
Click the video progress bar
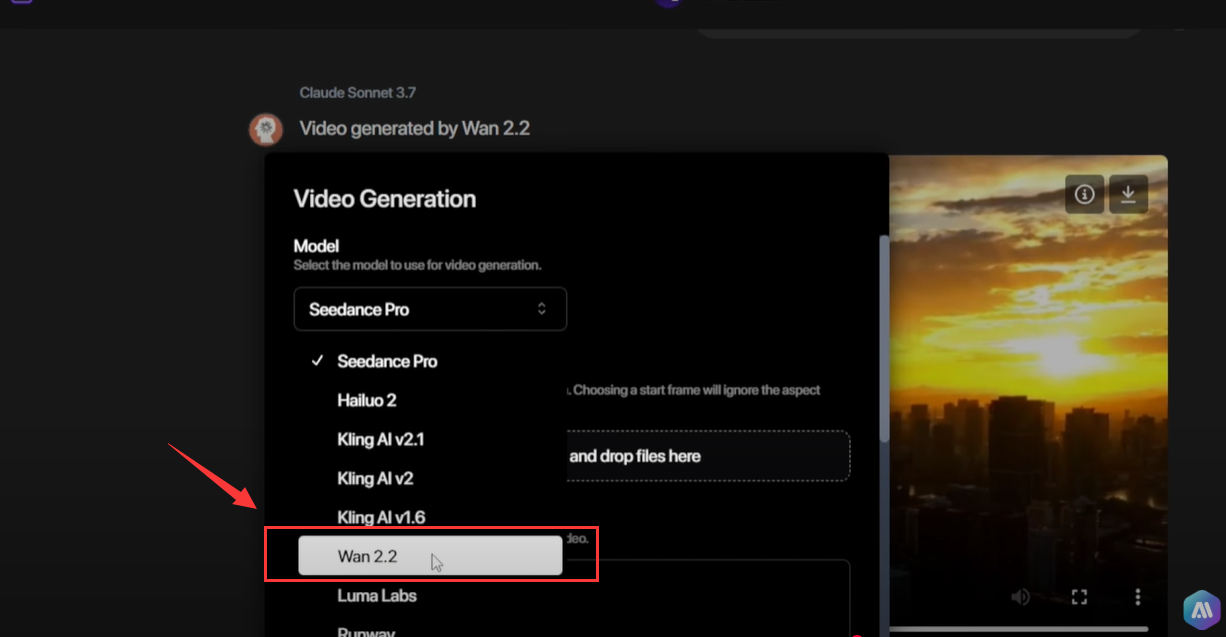(1020, 630)
